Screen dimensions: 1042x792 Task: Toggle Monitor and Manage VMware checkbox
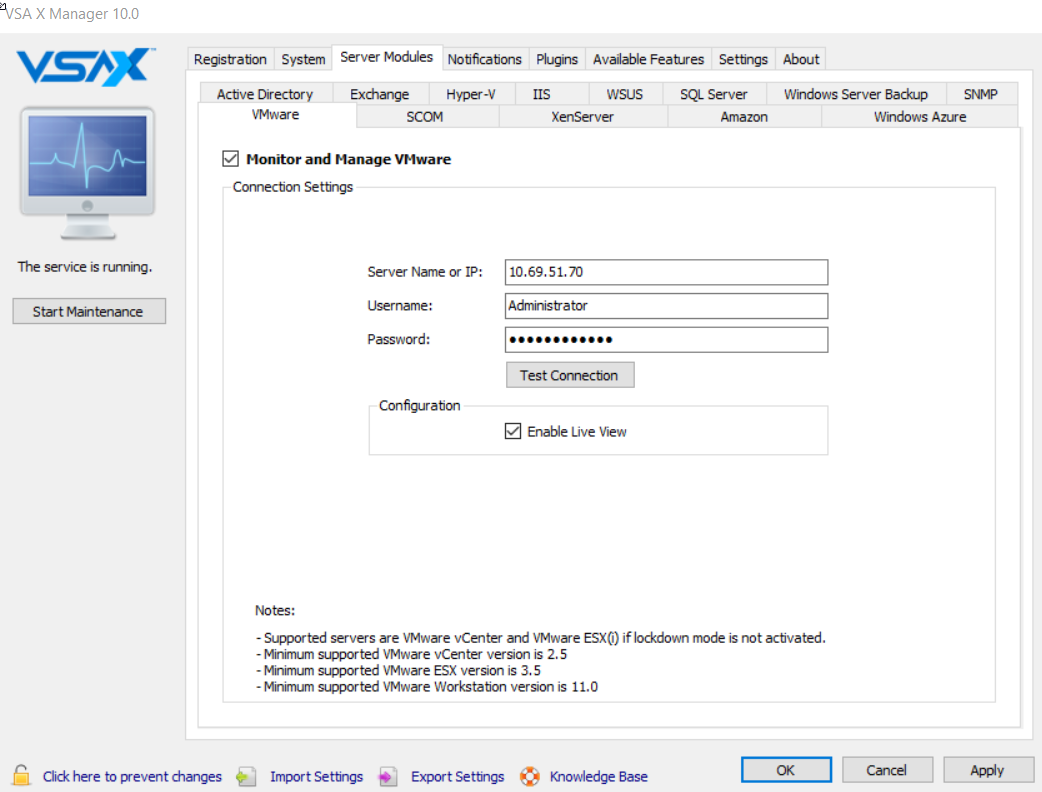231,159
